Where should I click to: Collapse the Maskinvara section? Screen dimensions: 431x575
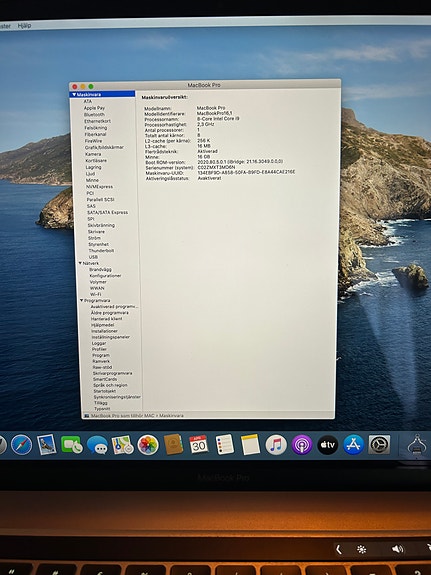(x=74, y=94)
